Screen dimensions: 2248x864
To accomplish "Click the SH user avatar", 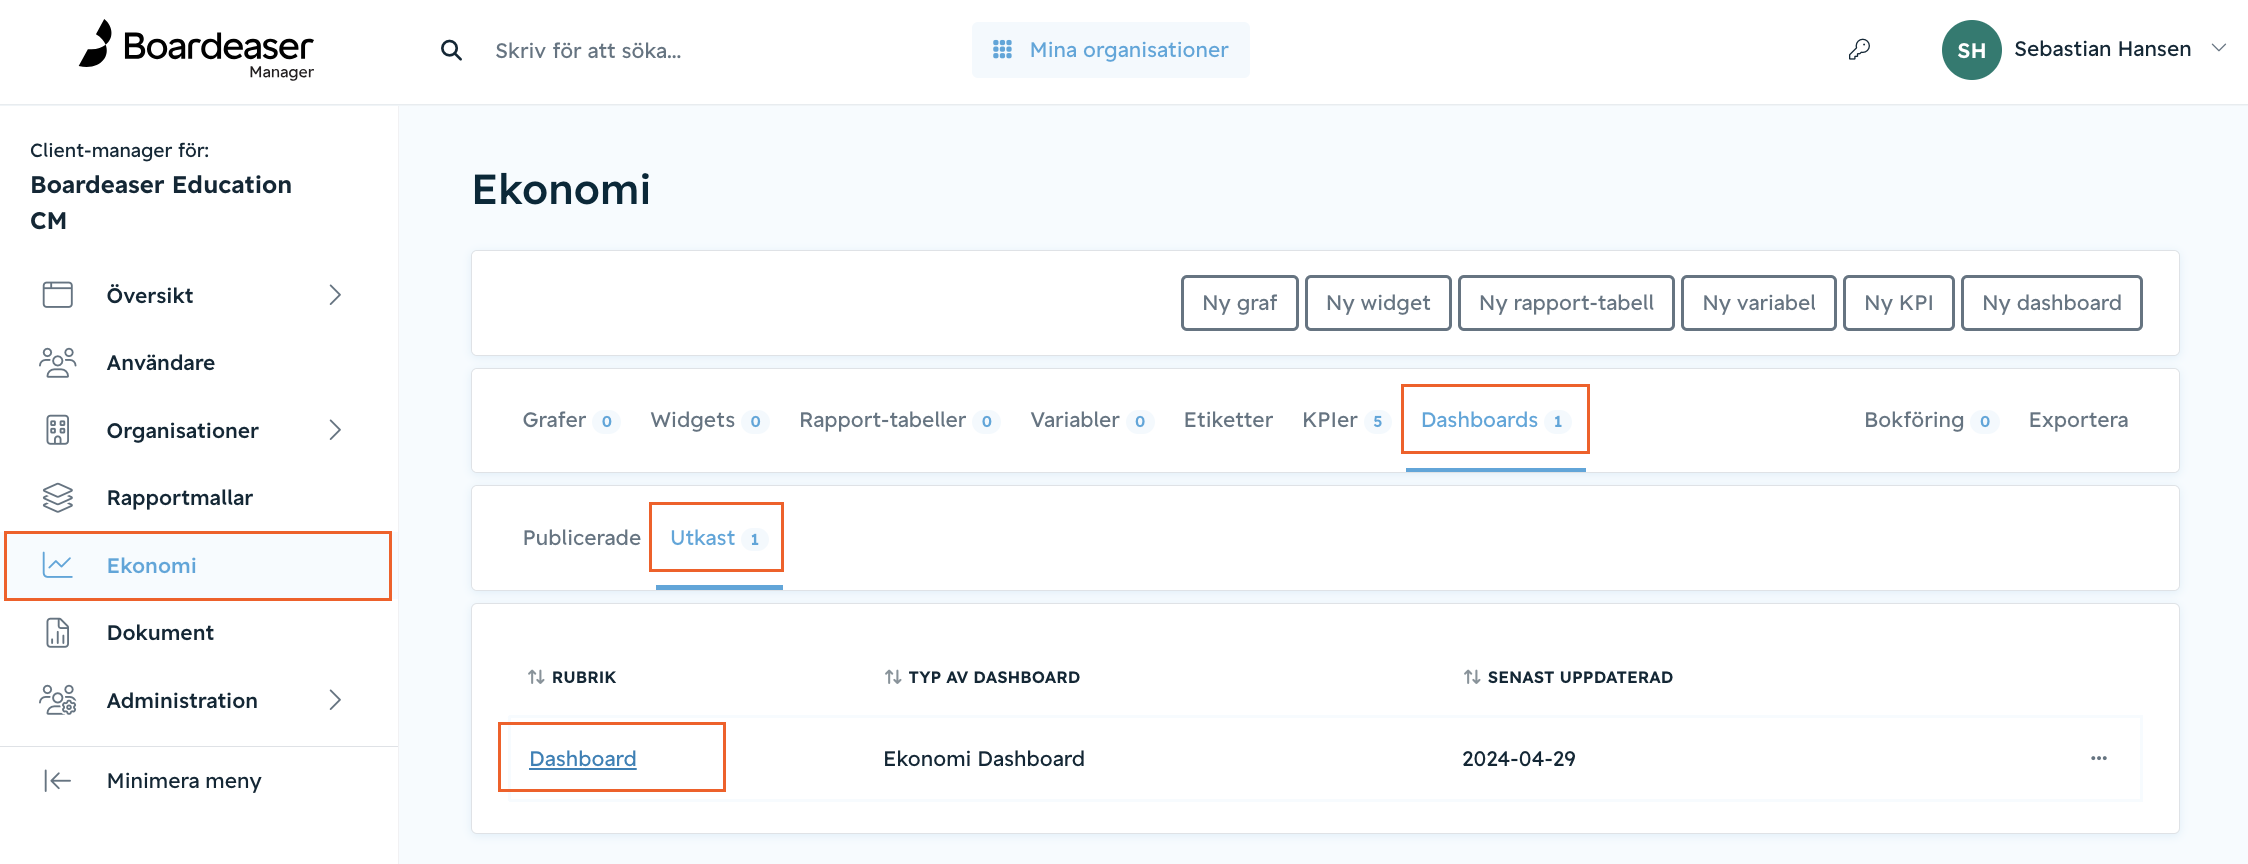I will point(1971,50).
